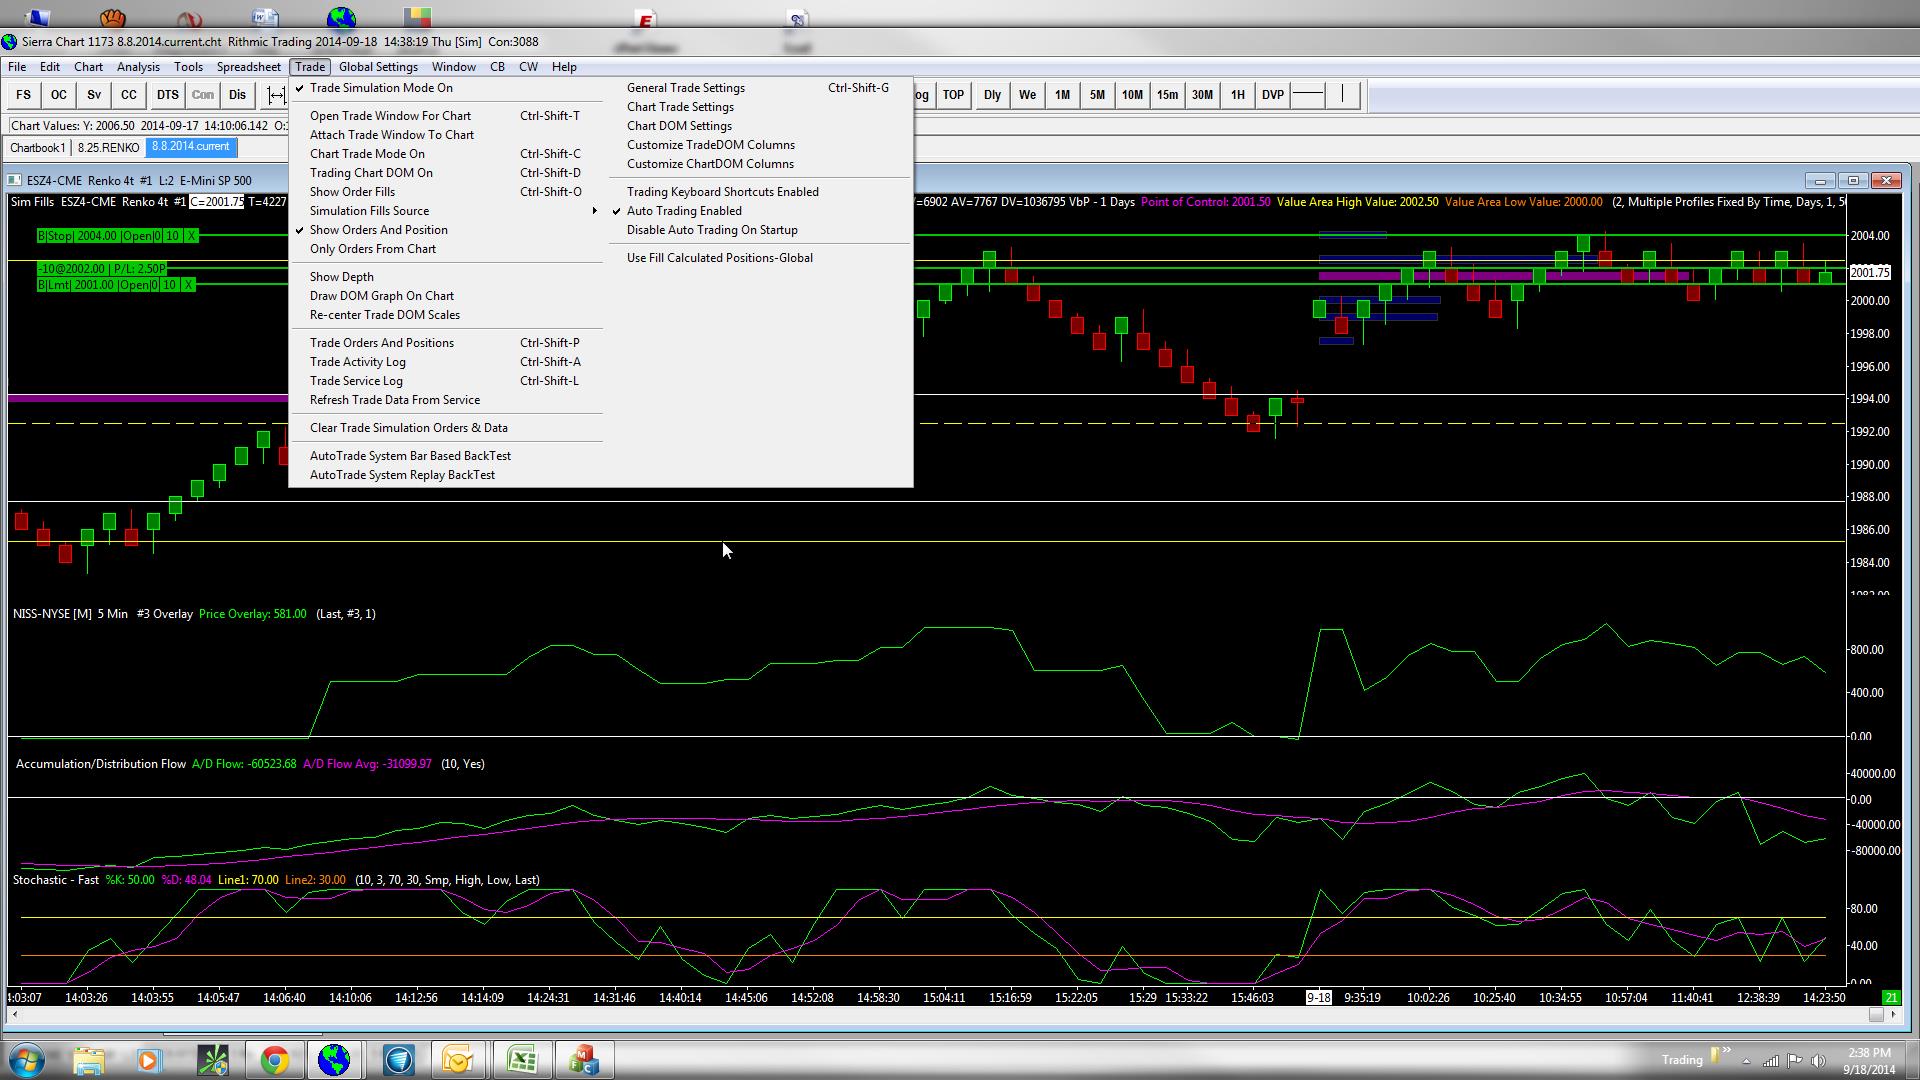Select the vertical line drawing tool

click(x=1343, y=95)
